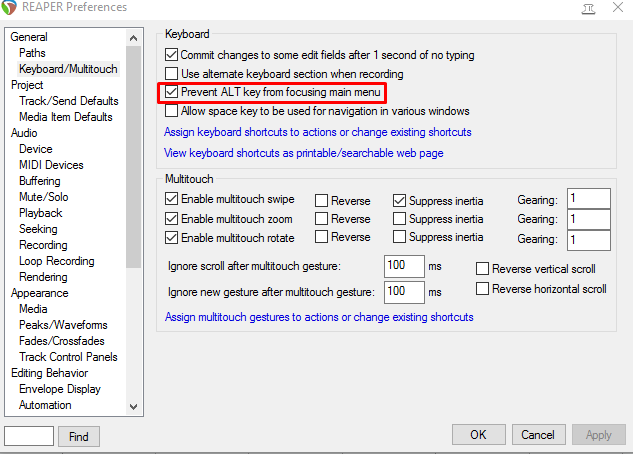The height and width of the screenshot is (454, 633).
Task: Open Recording preferences page
Action: (x=43, y=245)
